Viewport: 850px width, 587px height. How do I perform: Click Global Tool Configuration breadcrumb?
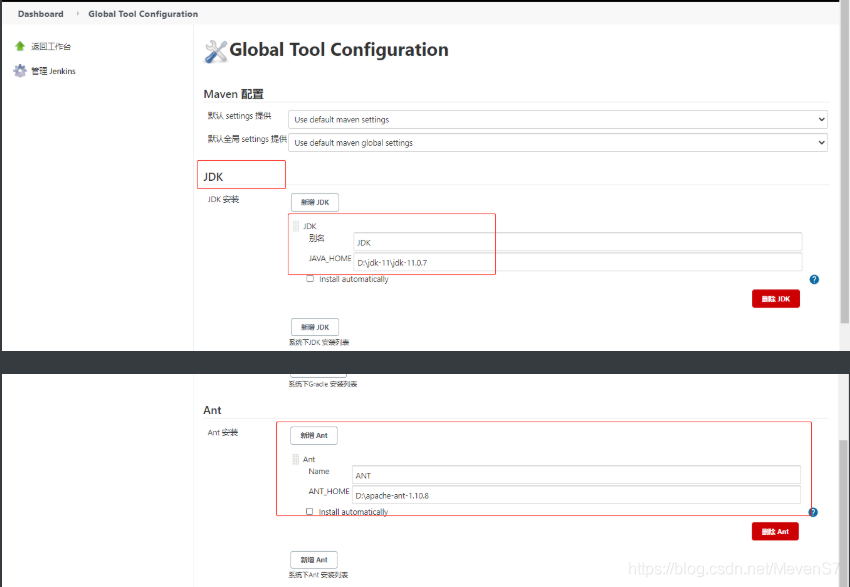(x=143, y=14)
